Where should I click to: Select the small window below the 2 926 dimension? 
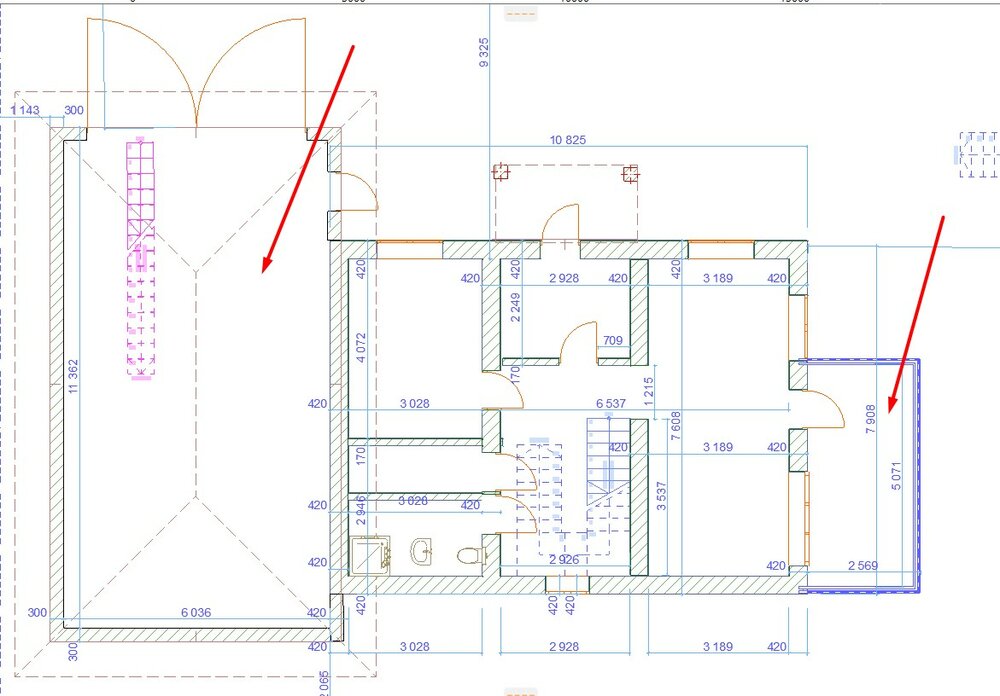[567, 584]
